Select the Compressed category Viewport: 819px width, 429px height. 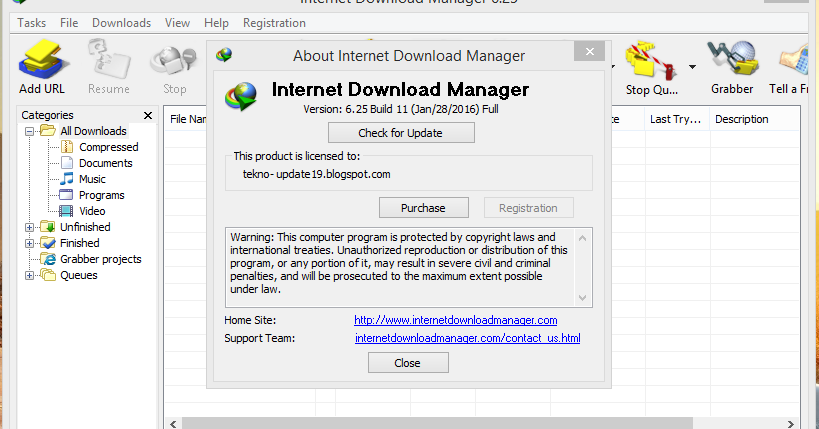(x=109, y=147)
